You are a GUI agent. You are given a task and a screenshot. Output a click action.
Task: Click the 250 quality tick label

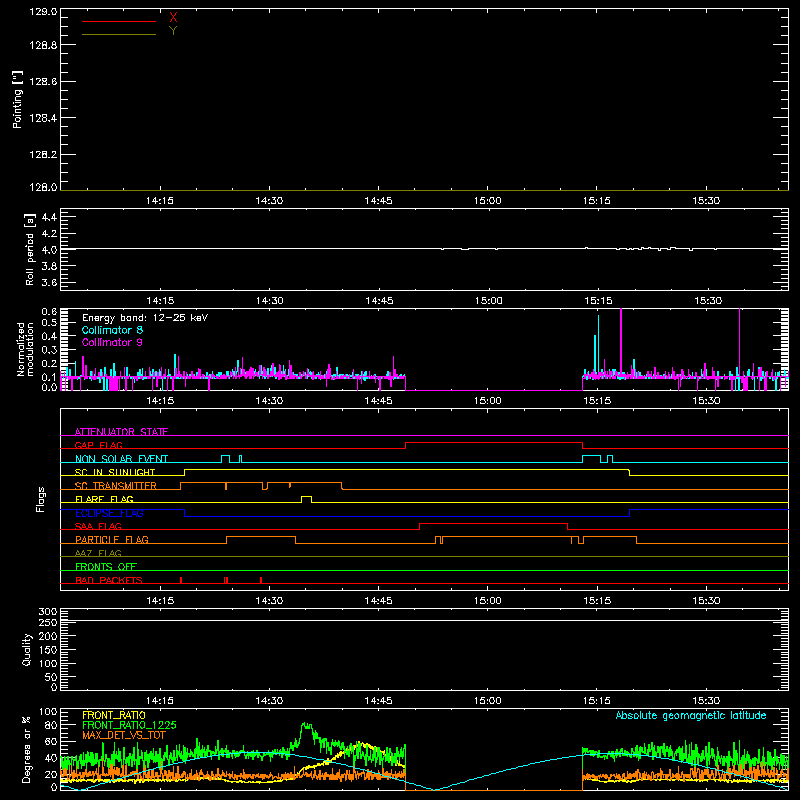point(47,622)
